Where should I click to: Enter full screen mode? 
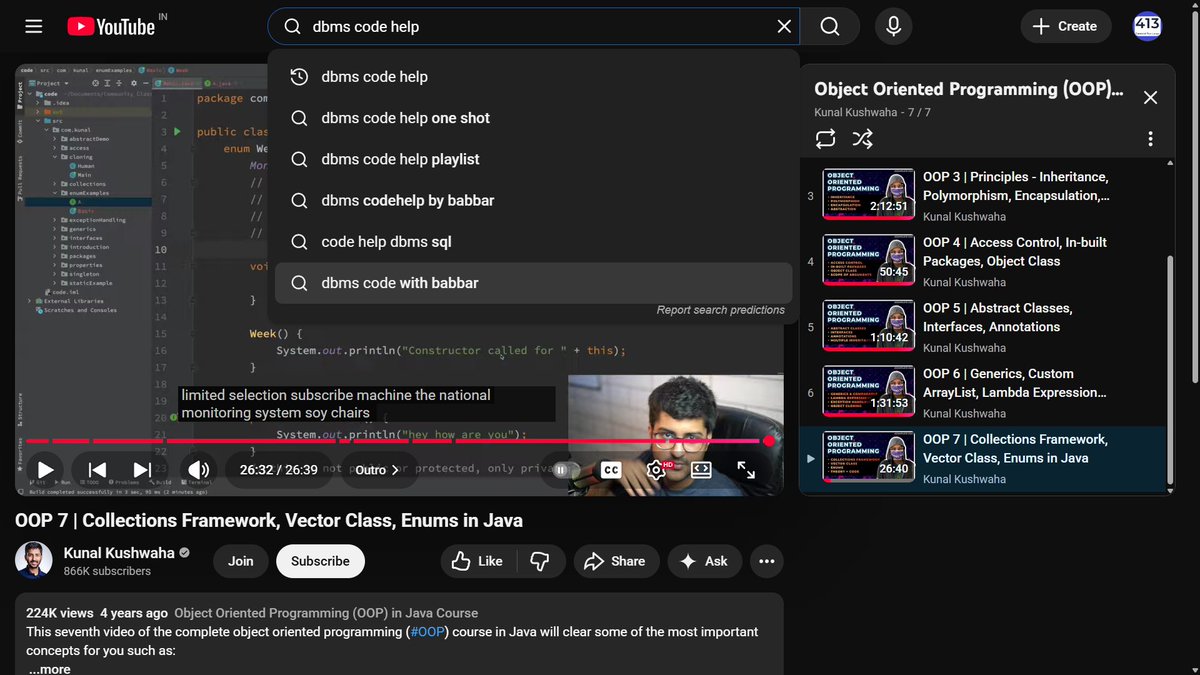click(x=746, y=470)
